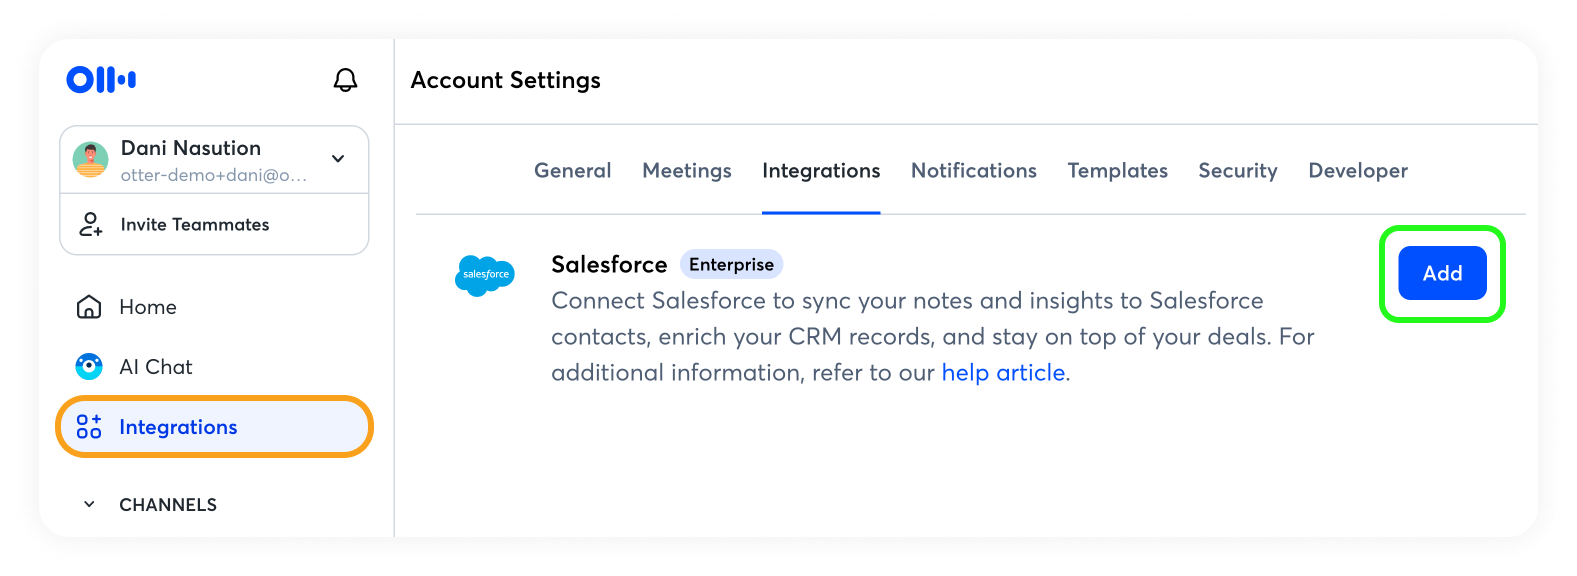Click the Home house icon
This screenshot has width=1577, height=576.
(89, 307)
